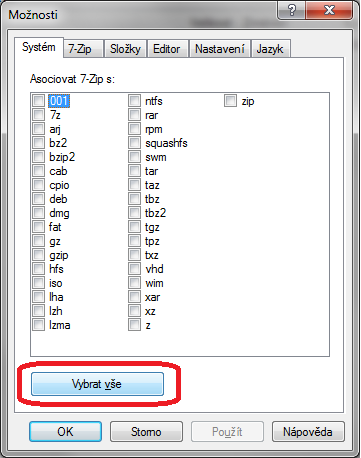Open the Složky tab
Viewport: 361px width, 458px height.
[x=125, y=49]
